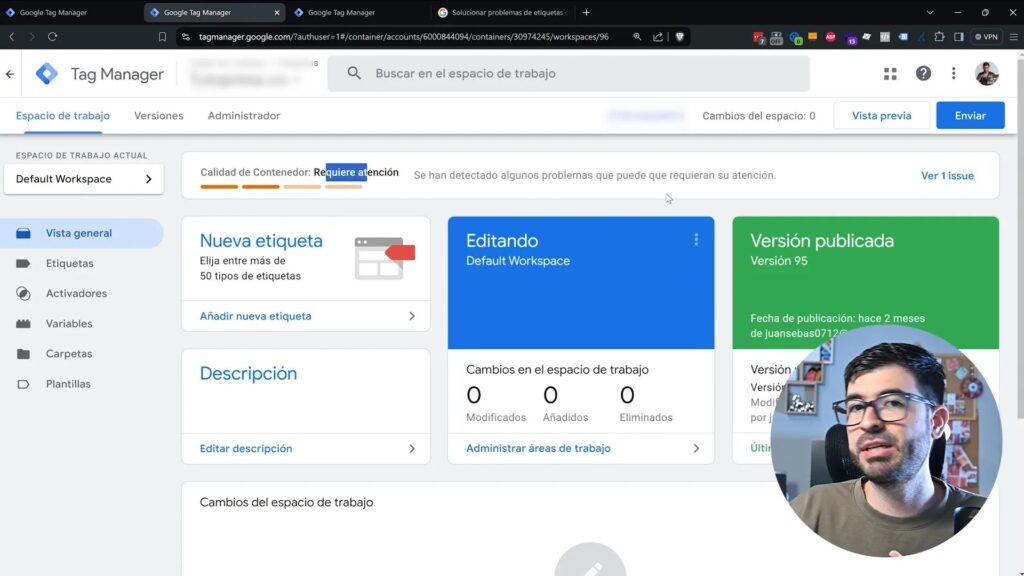The image size is (1024, 576).
Task: Bookmark this page in the address bar
Action: tap(162, 37)
